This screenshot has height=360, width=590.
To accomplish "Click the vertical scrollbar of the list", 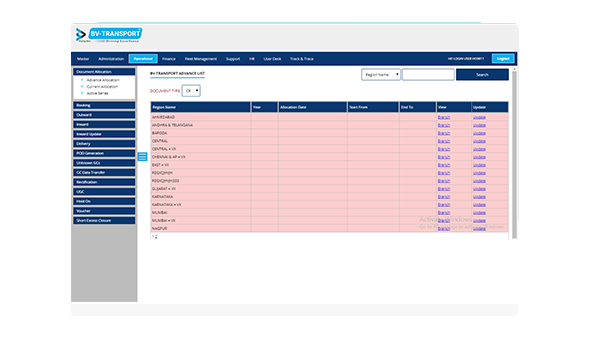I will (514, 153).
